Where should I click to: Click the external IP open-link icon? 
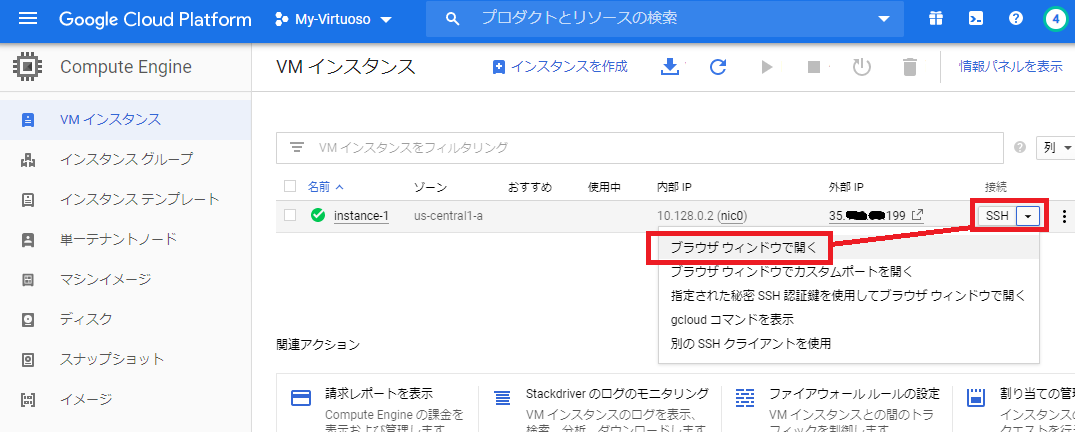[917, 215]
